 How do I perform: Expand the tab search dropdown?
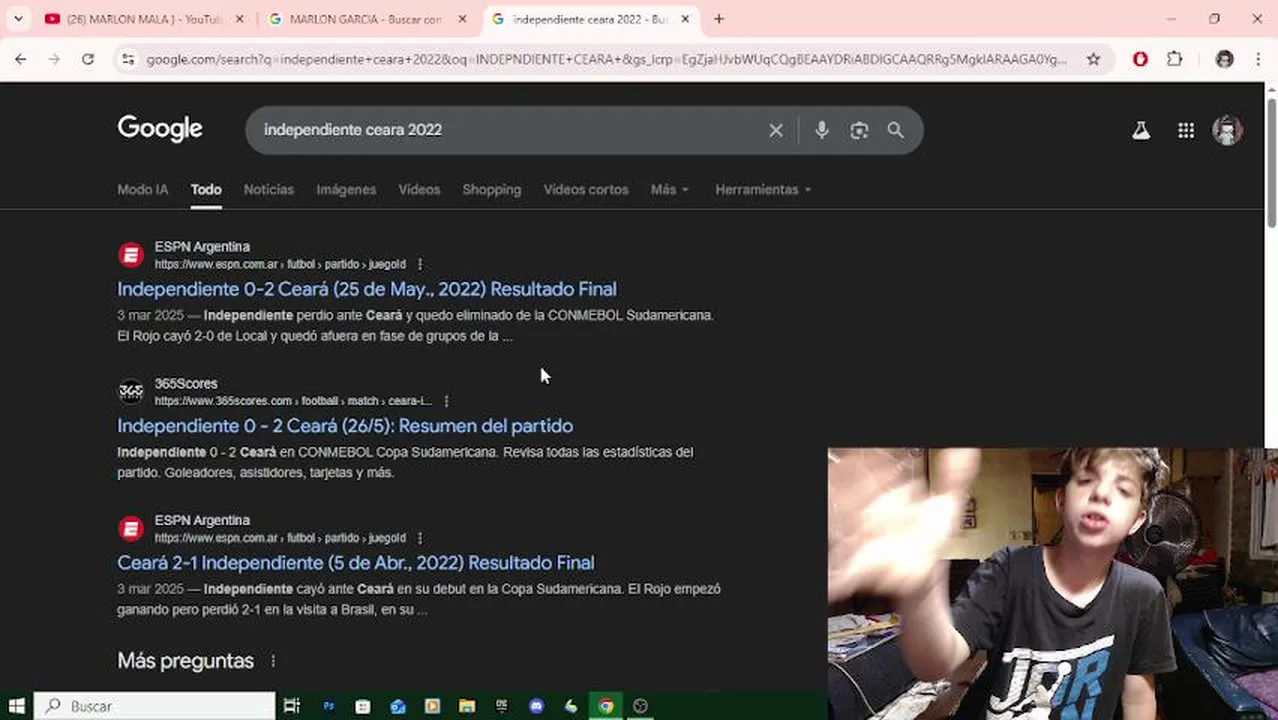point(18,18)
